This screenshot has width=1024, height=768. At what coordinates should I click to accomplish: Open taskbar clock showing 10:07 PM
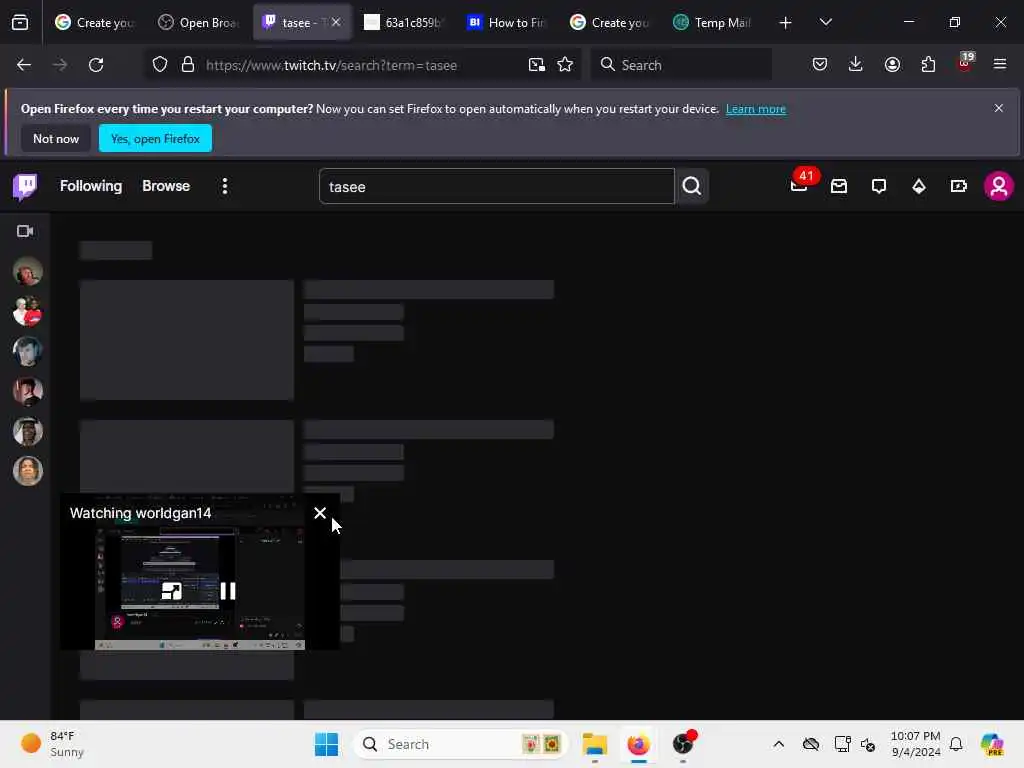point(916,744)
